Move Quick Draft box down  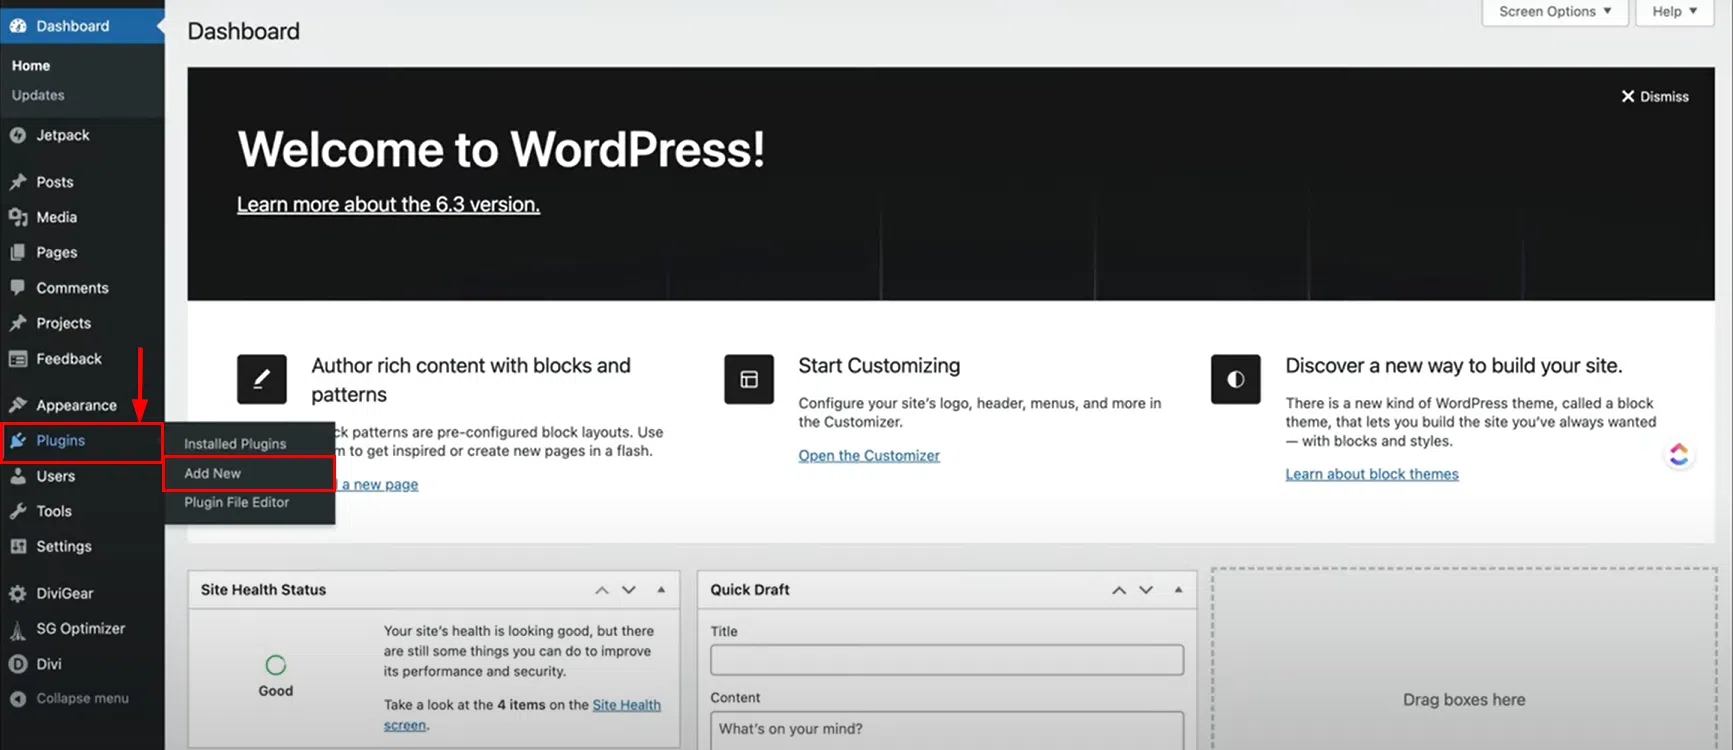pos(1146,590)
